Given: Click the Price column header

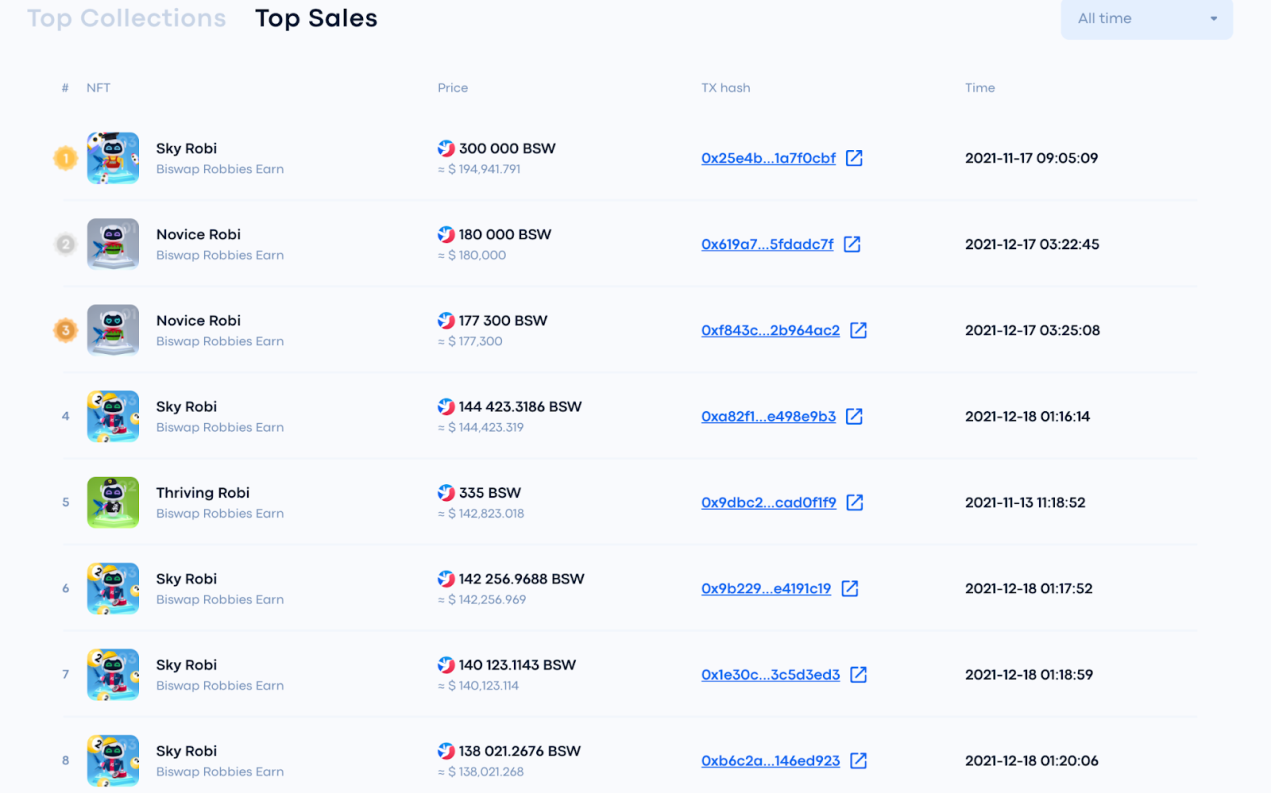Looking at the screenshot, I should (453, 88).
